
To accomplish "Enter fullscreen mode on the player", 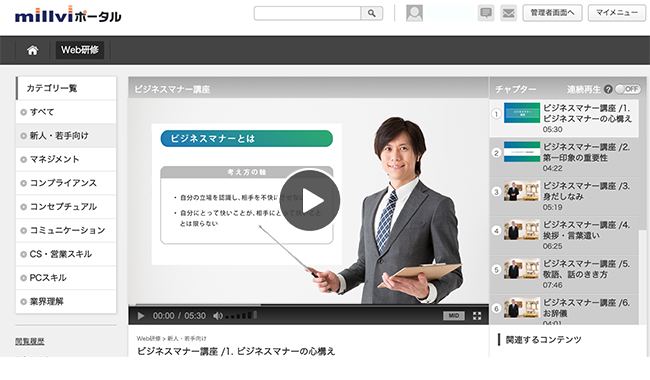I will [477, 316].
